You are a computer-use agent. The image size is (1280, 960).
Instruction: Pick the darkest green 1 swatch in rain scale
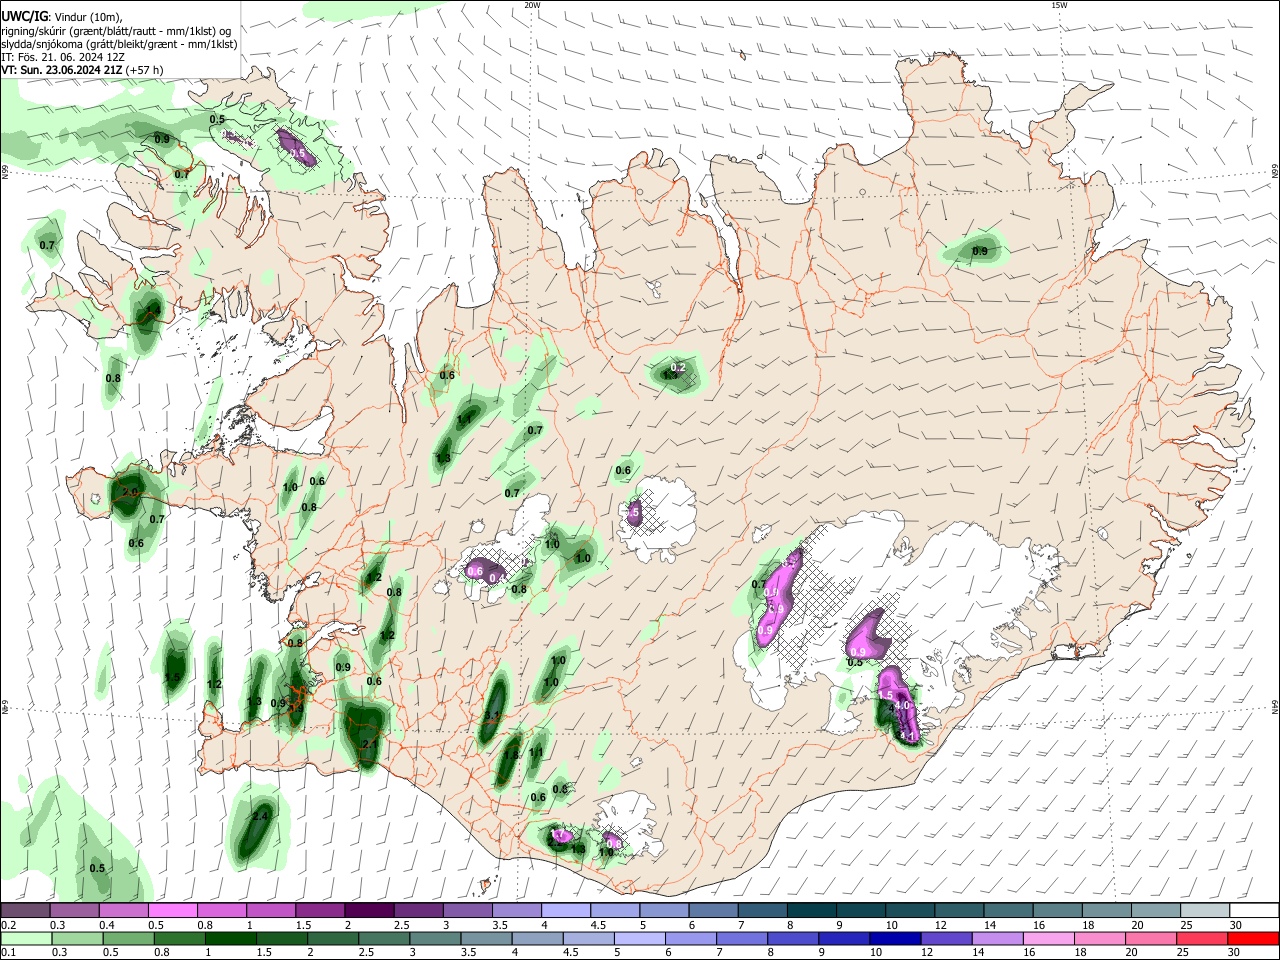(x=229, y=939)
